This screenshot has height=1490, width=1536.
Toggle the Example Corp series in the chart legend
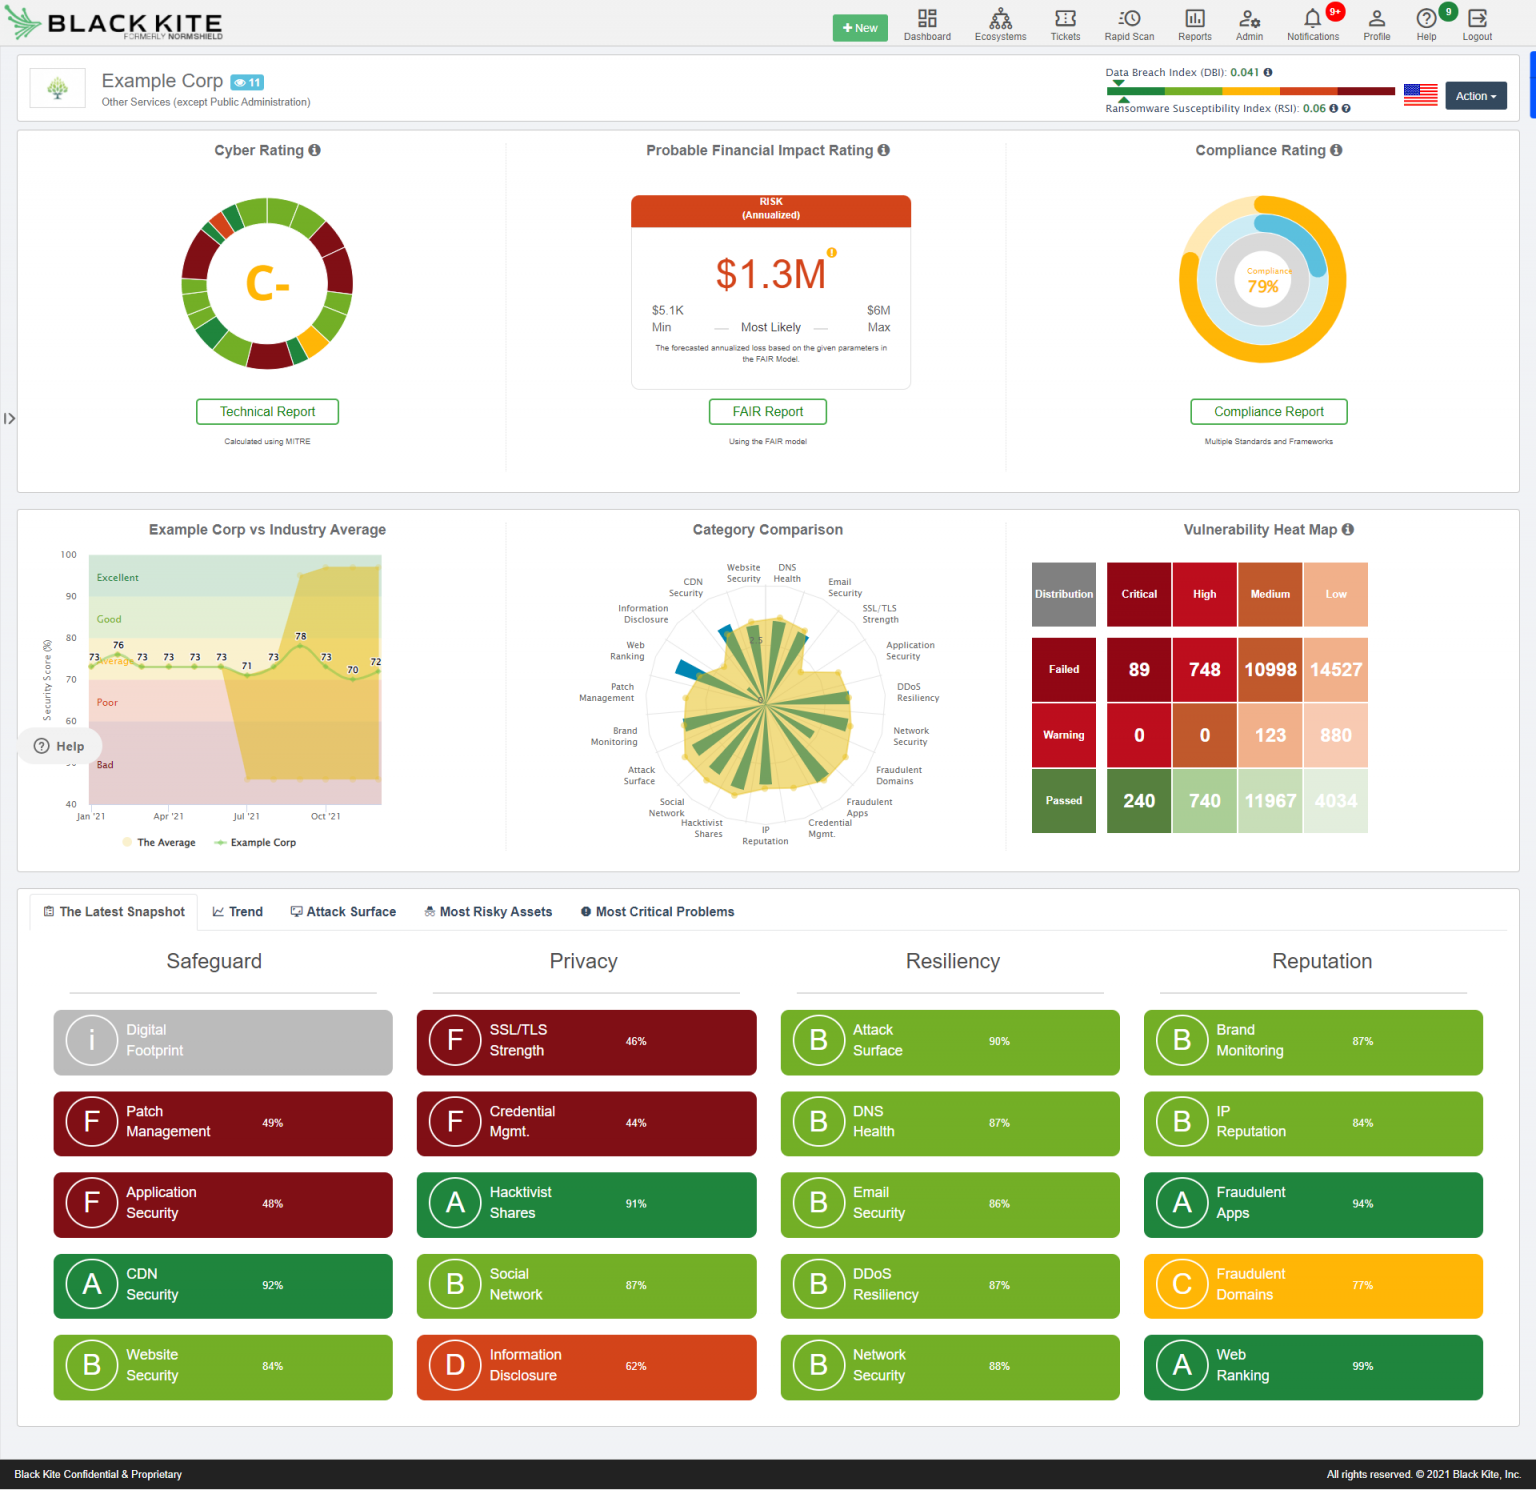[255, 842]
